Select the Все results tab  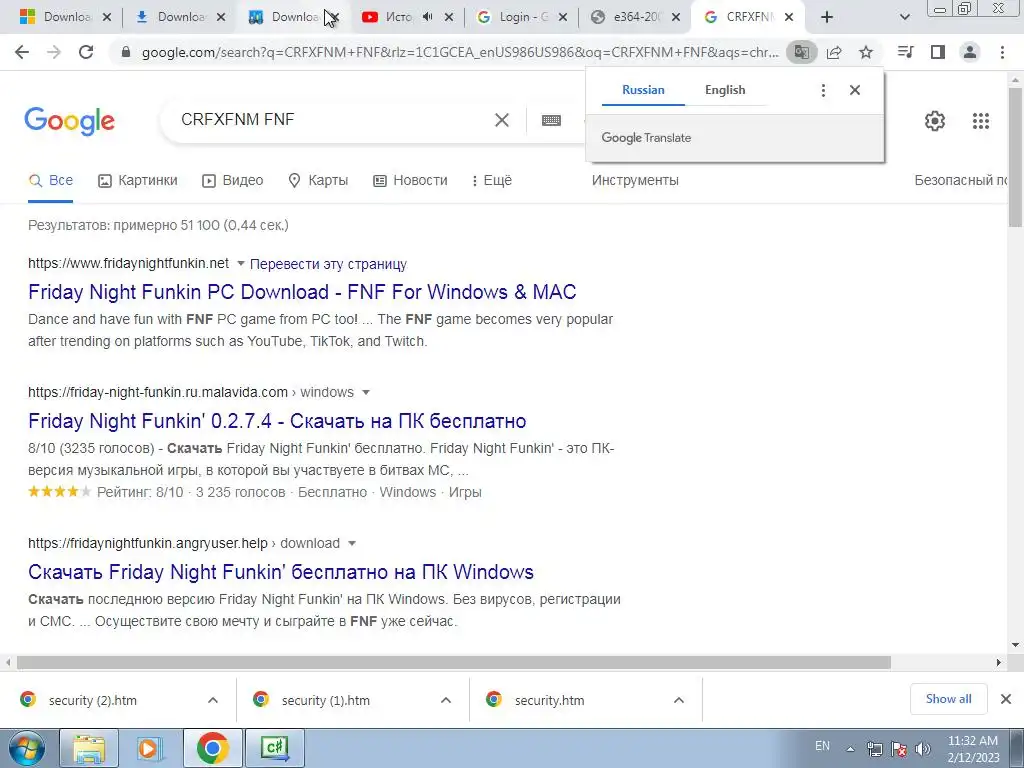tap(51, 180)
